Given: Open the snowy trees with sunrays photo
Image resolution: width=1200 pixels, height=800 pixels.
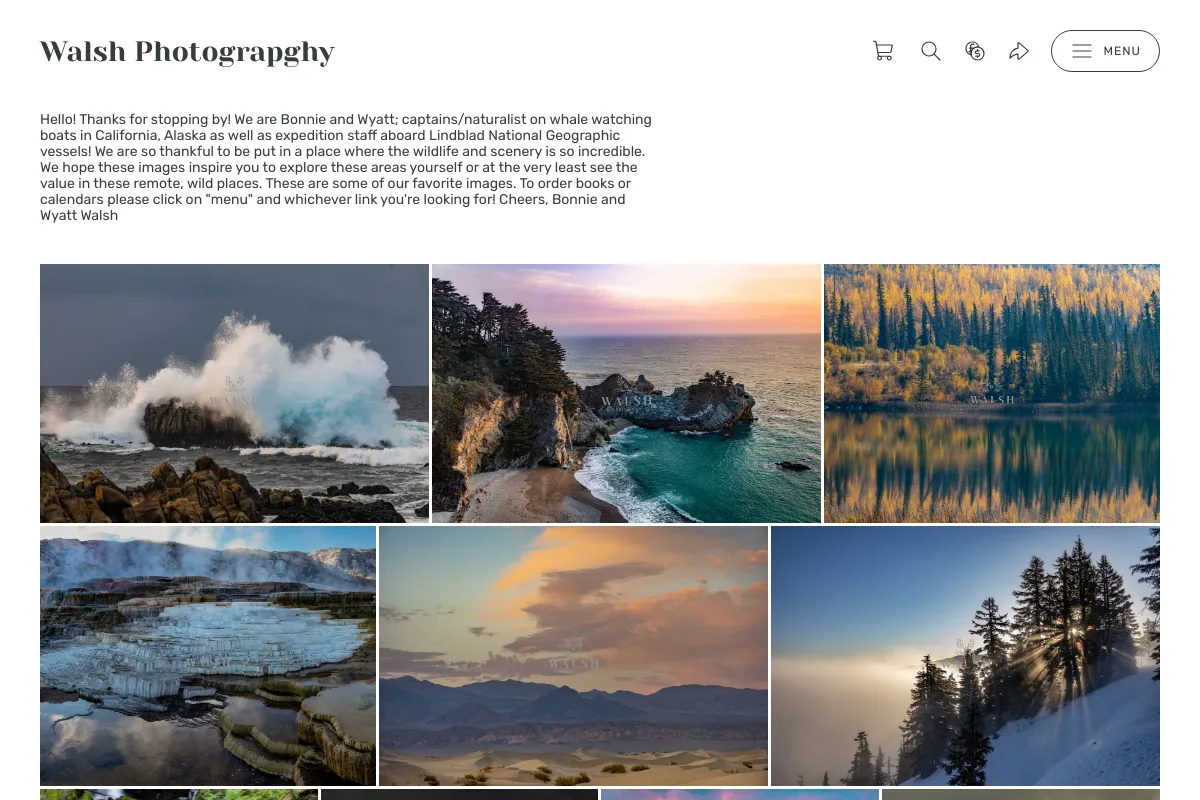Looking at the screenshot, I should (x=965, y=656).
